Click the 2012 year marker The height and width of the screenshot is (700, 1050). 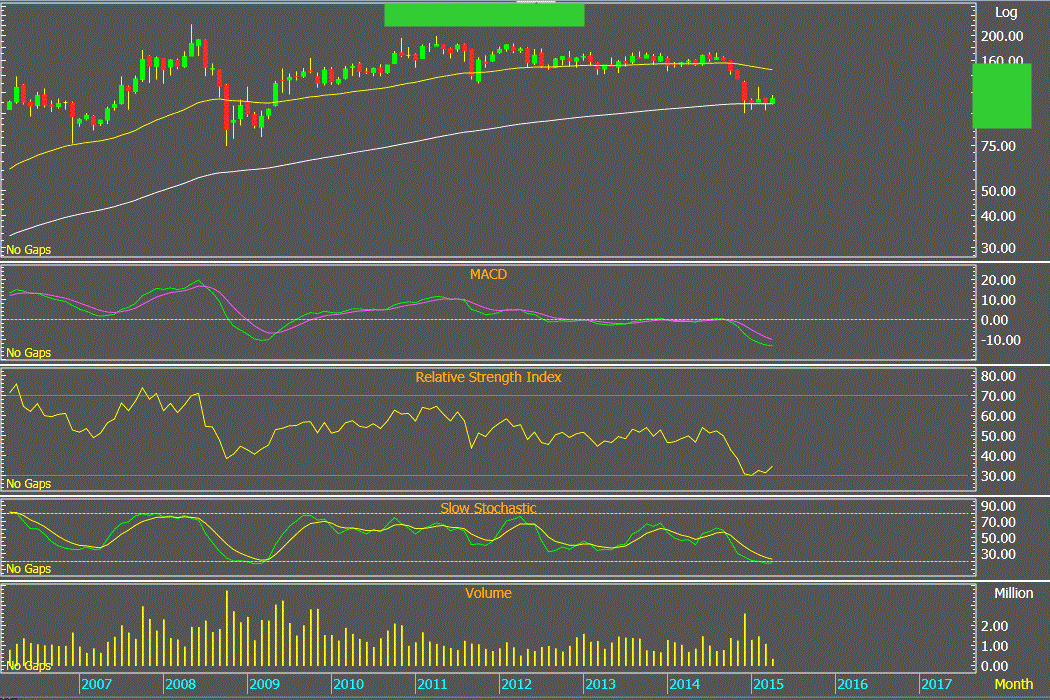[x=517, y=684]
